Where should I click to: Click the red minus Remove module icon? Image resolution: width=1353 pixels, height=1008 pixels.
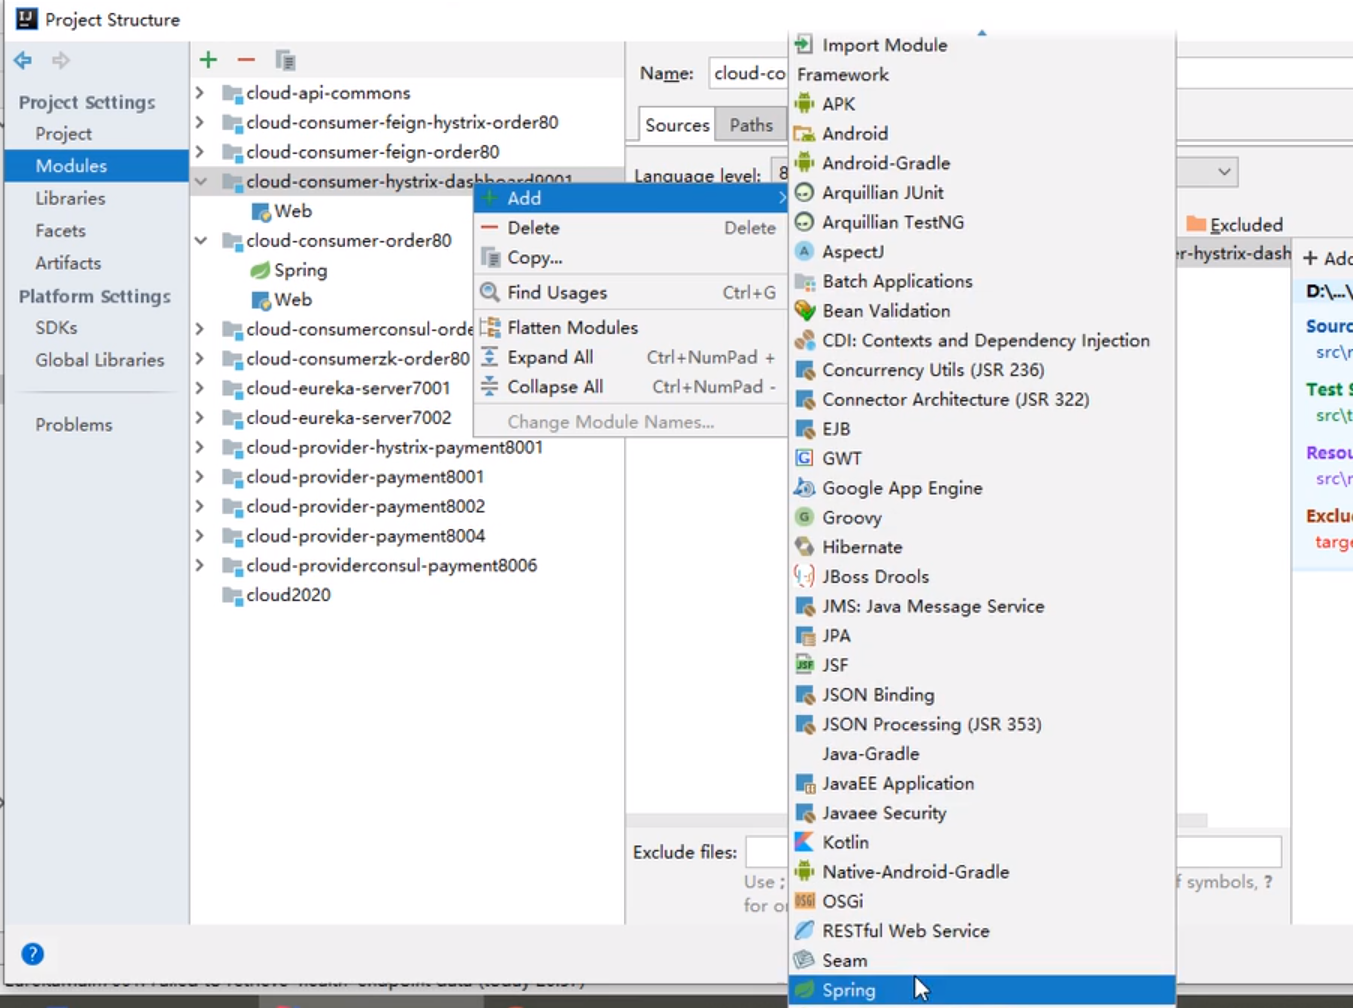point(246,60)
